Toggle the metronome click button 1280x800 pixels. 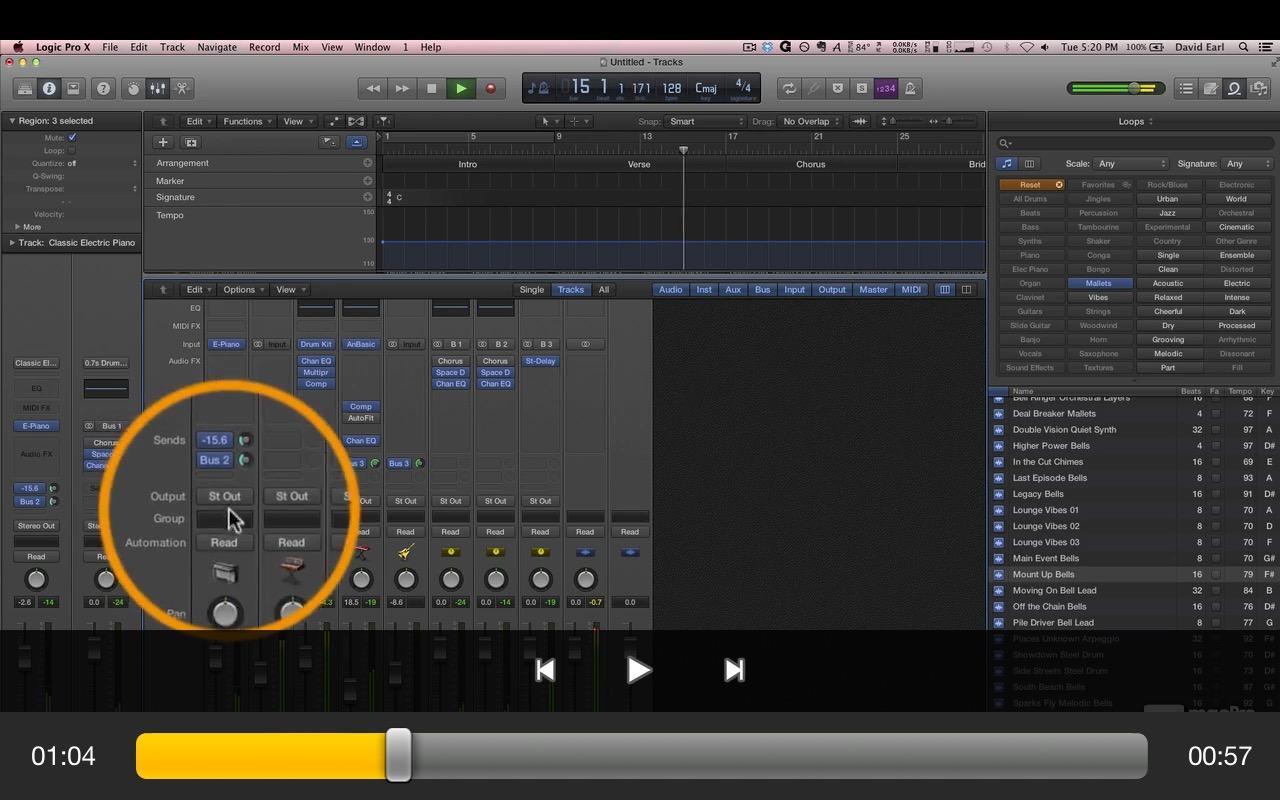910,88
